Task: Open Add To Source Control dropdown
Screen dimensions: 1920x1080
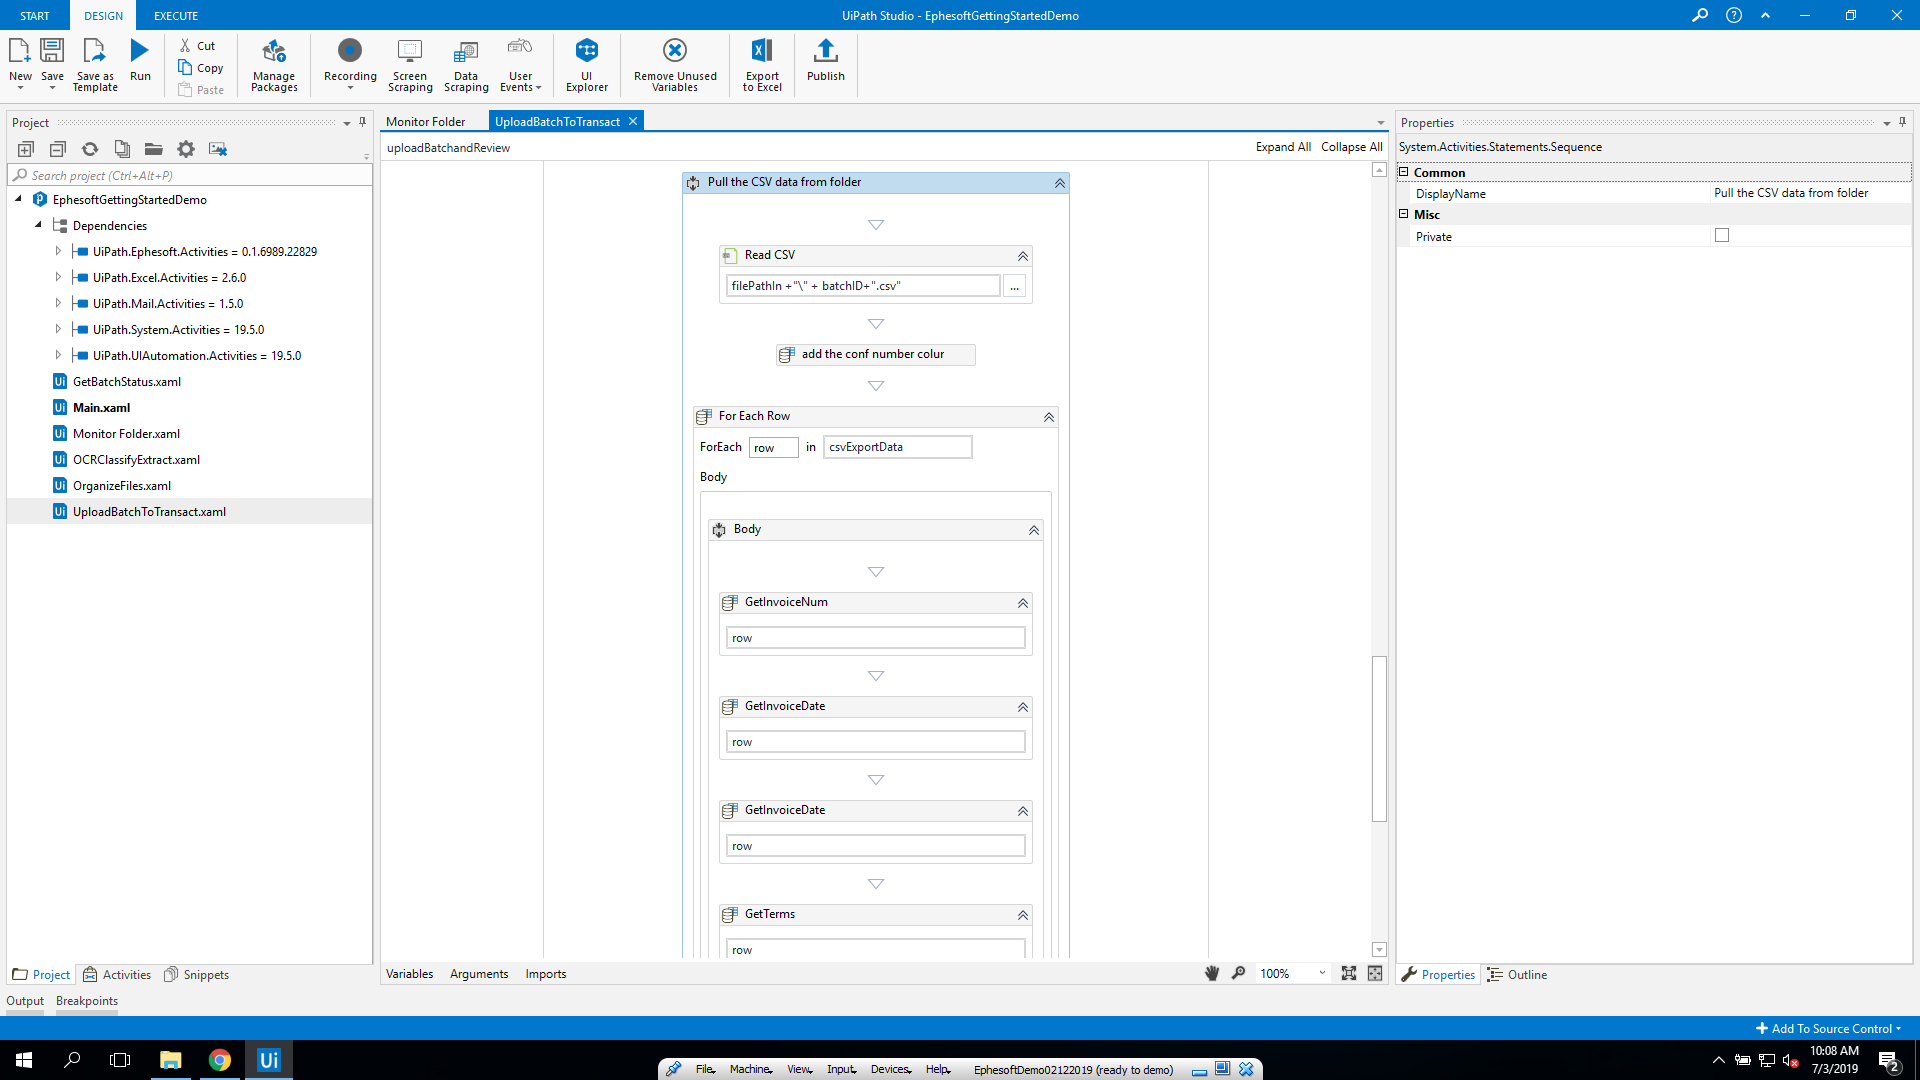Action: (x=1829, y=1028)
